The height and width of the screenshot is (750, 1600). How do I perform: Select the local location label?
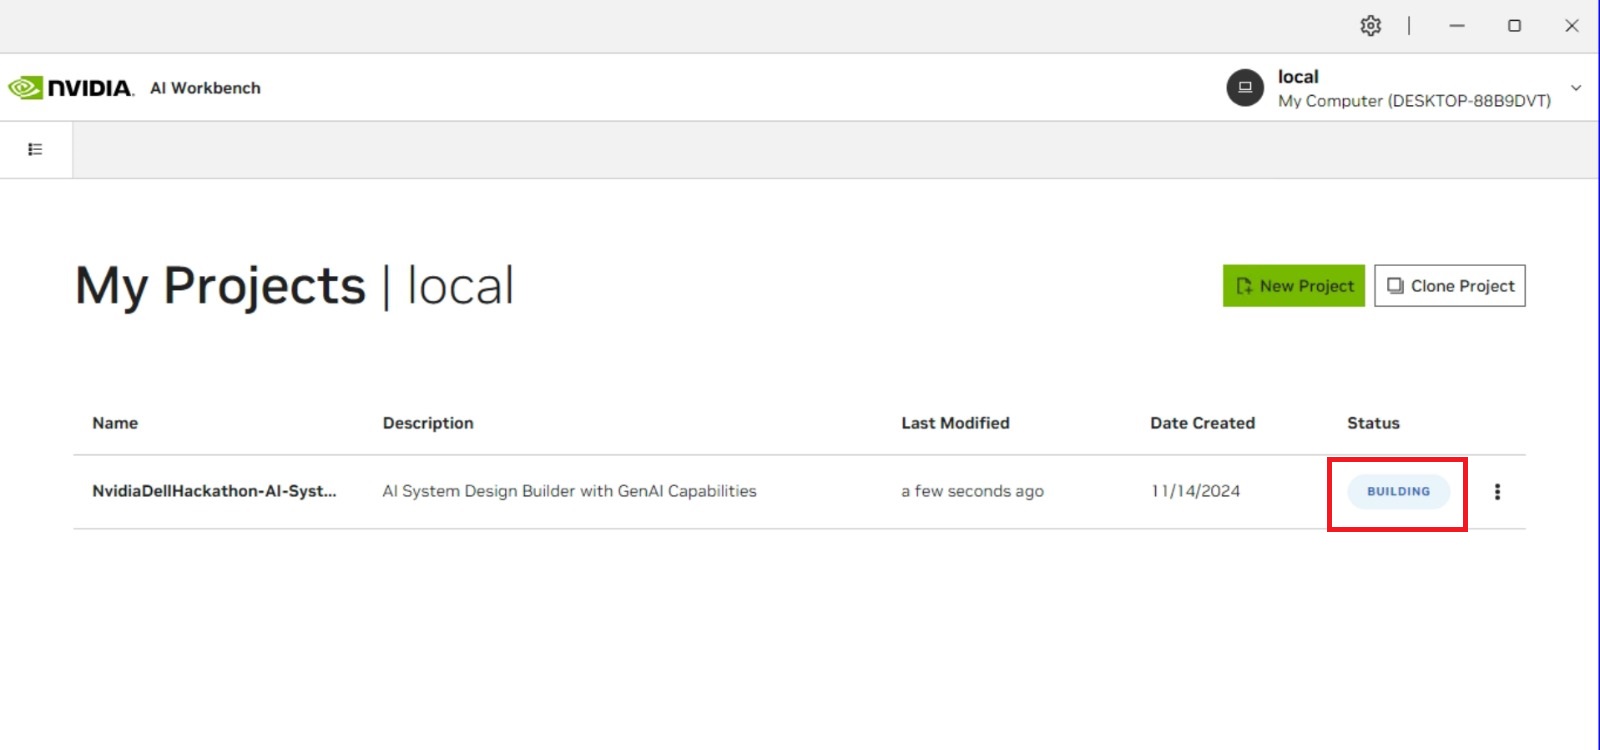point(1298,77)
